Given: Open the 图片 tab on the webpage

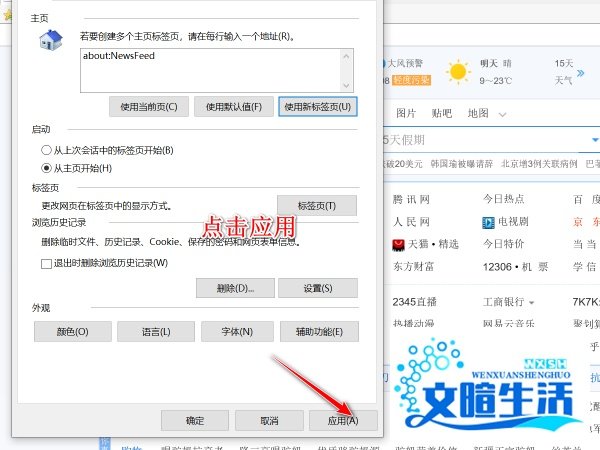Looking at the screenshot, I should point(406,113).
